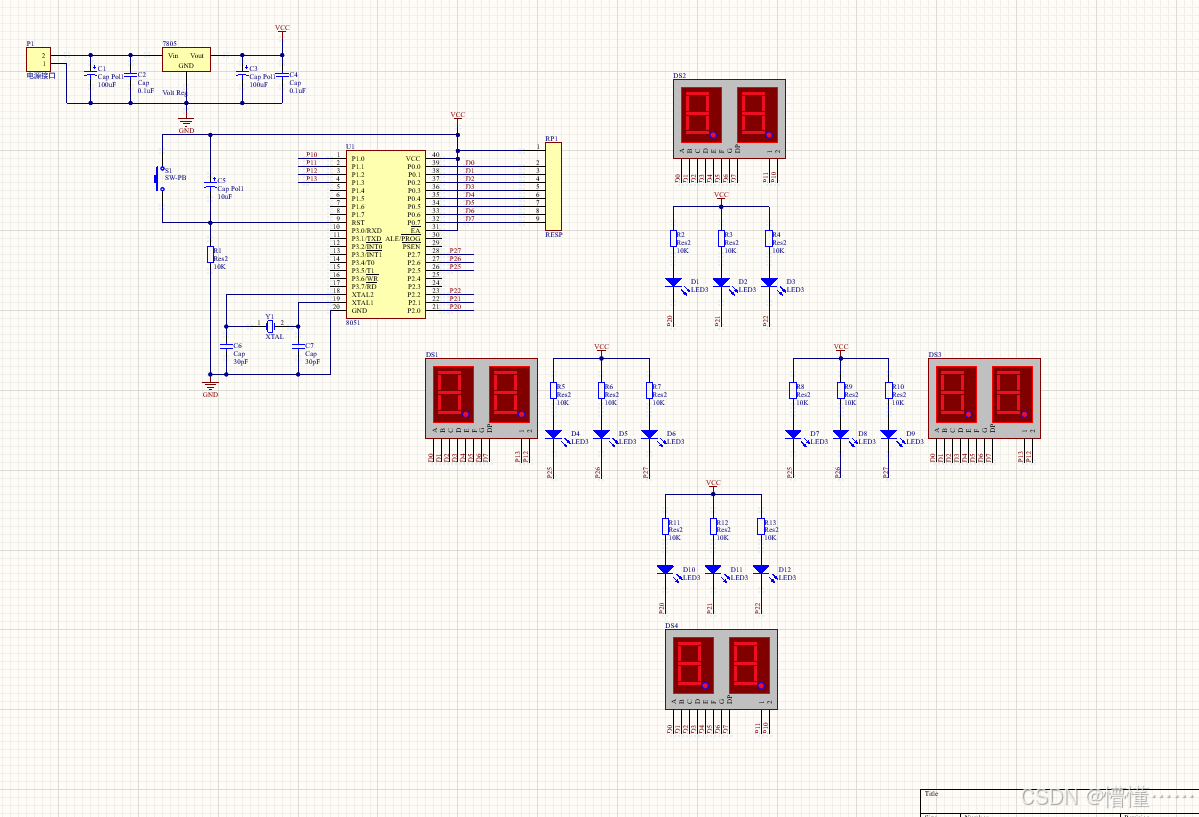Select resistor R10

coord(889,391)
